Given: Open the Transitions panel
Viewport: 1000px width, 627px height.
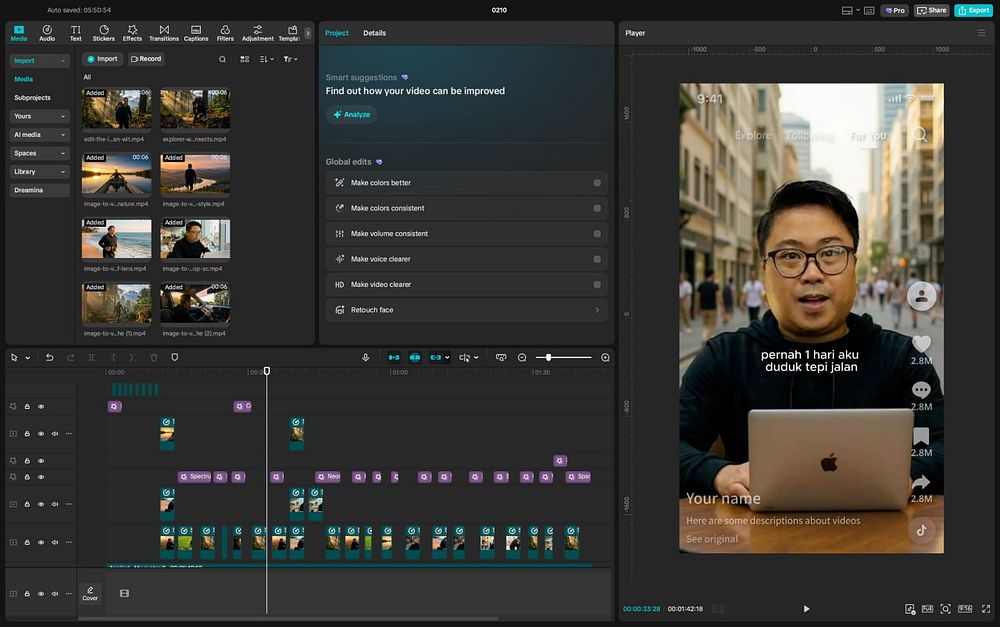Looking at the screenshot, I should pyautogui.click(x=164, y=33).
